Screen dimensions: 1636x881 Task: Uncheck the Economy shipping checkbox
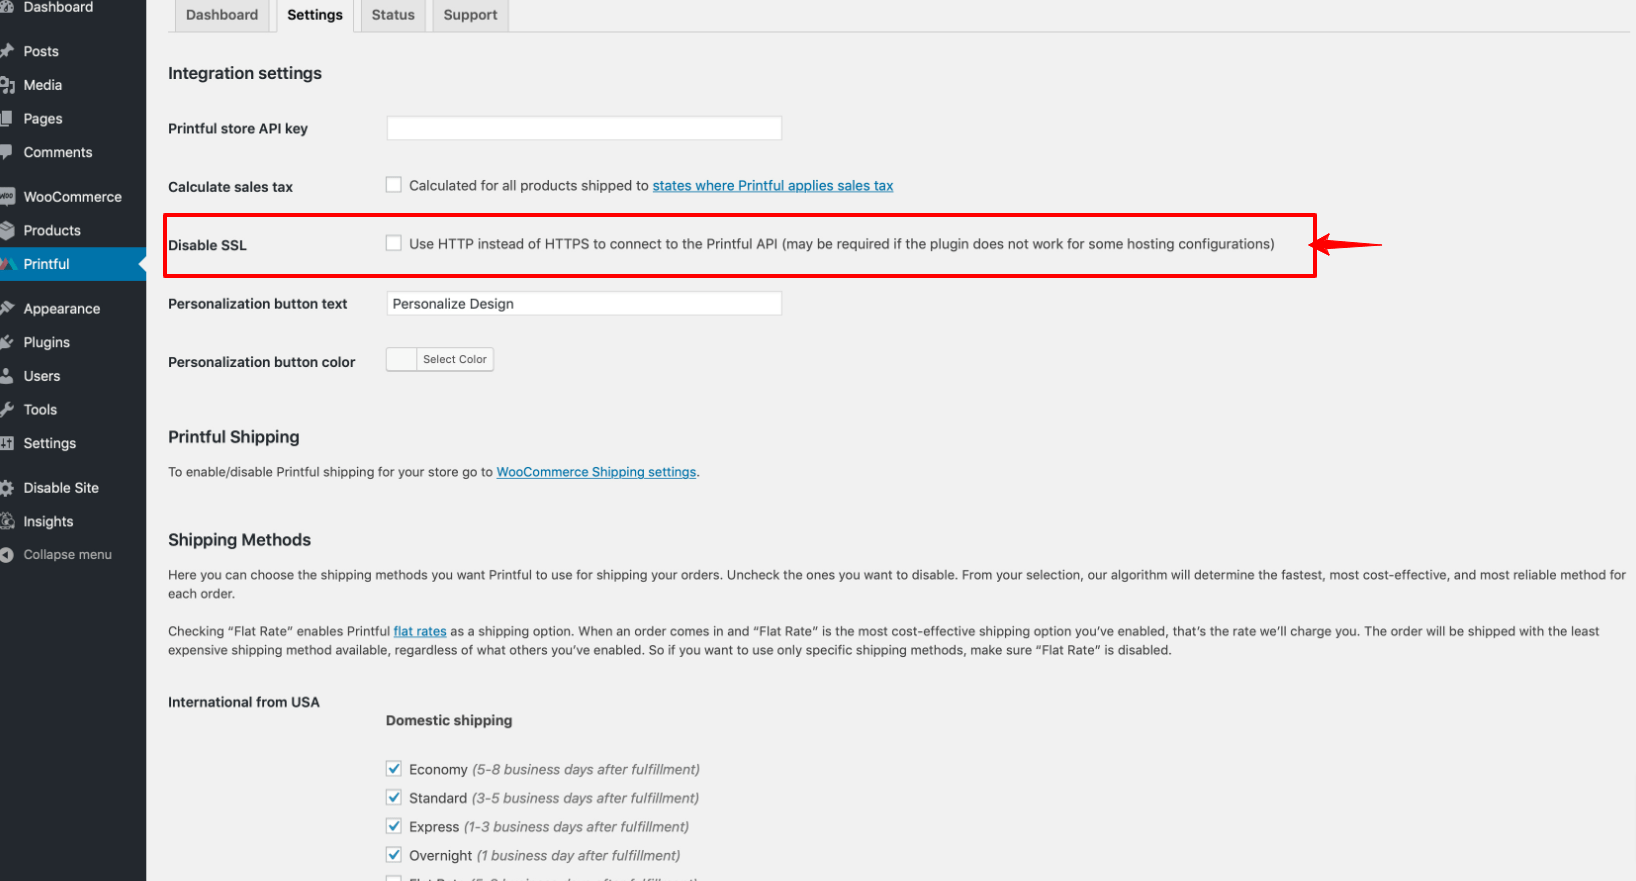(x=394, y=769)
